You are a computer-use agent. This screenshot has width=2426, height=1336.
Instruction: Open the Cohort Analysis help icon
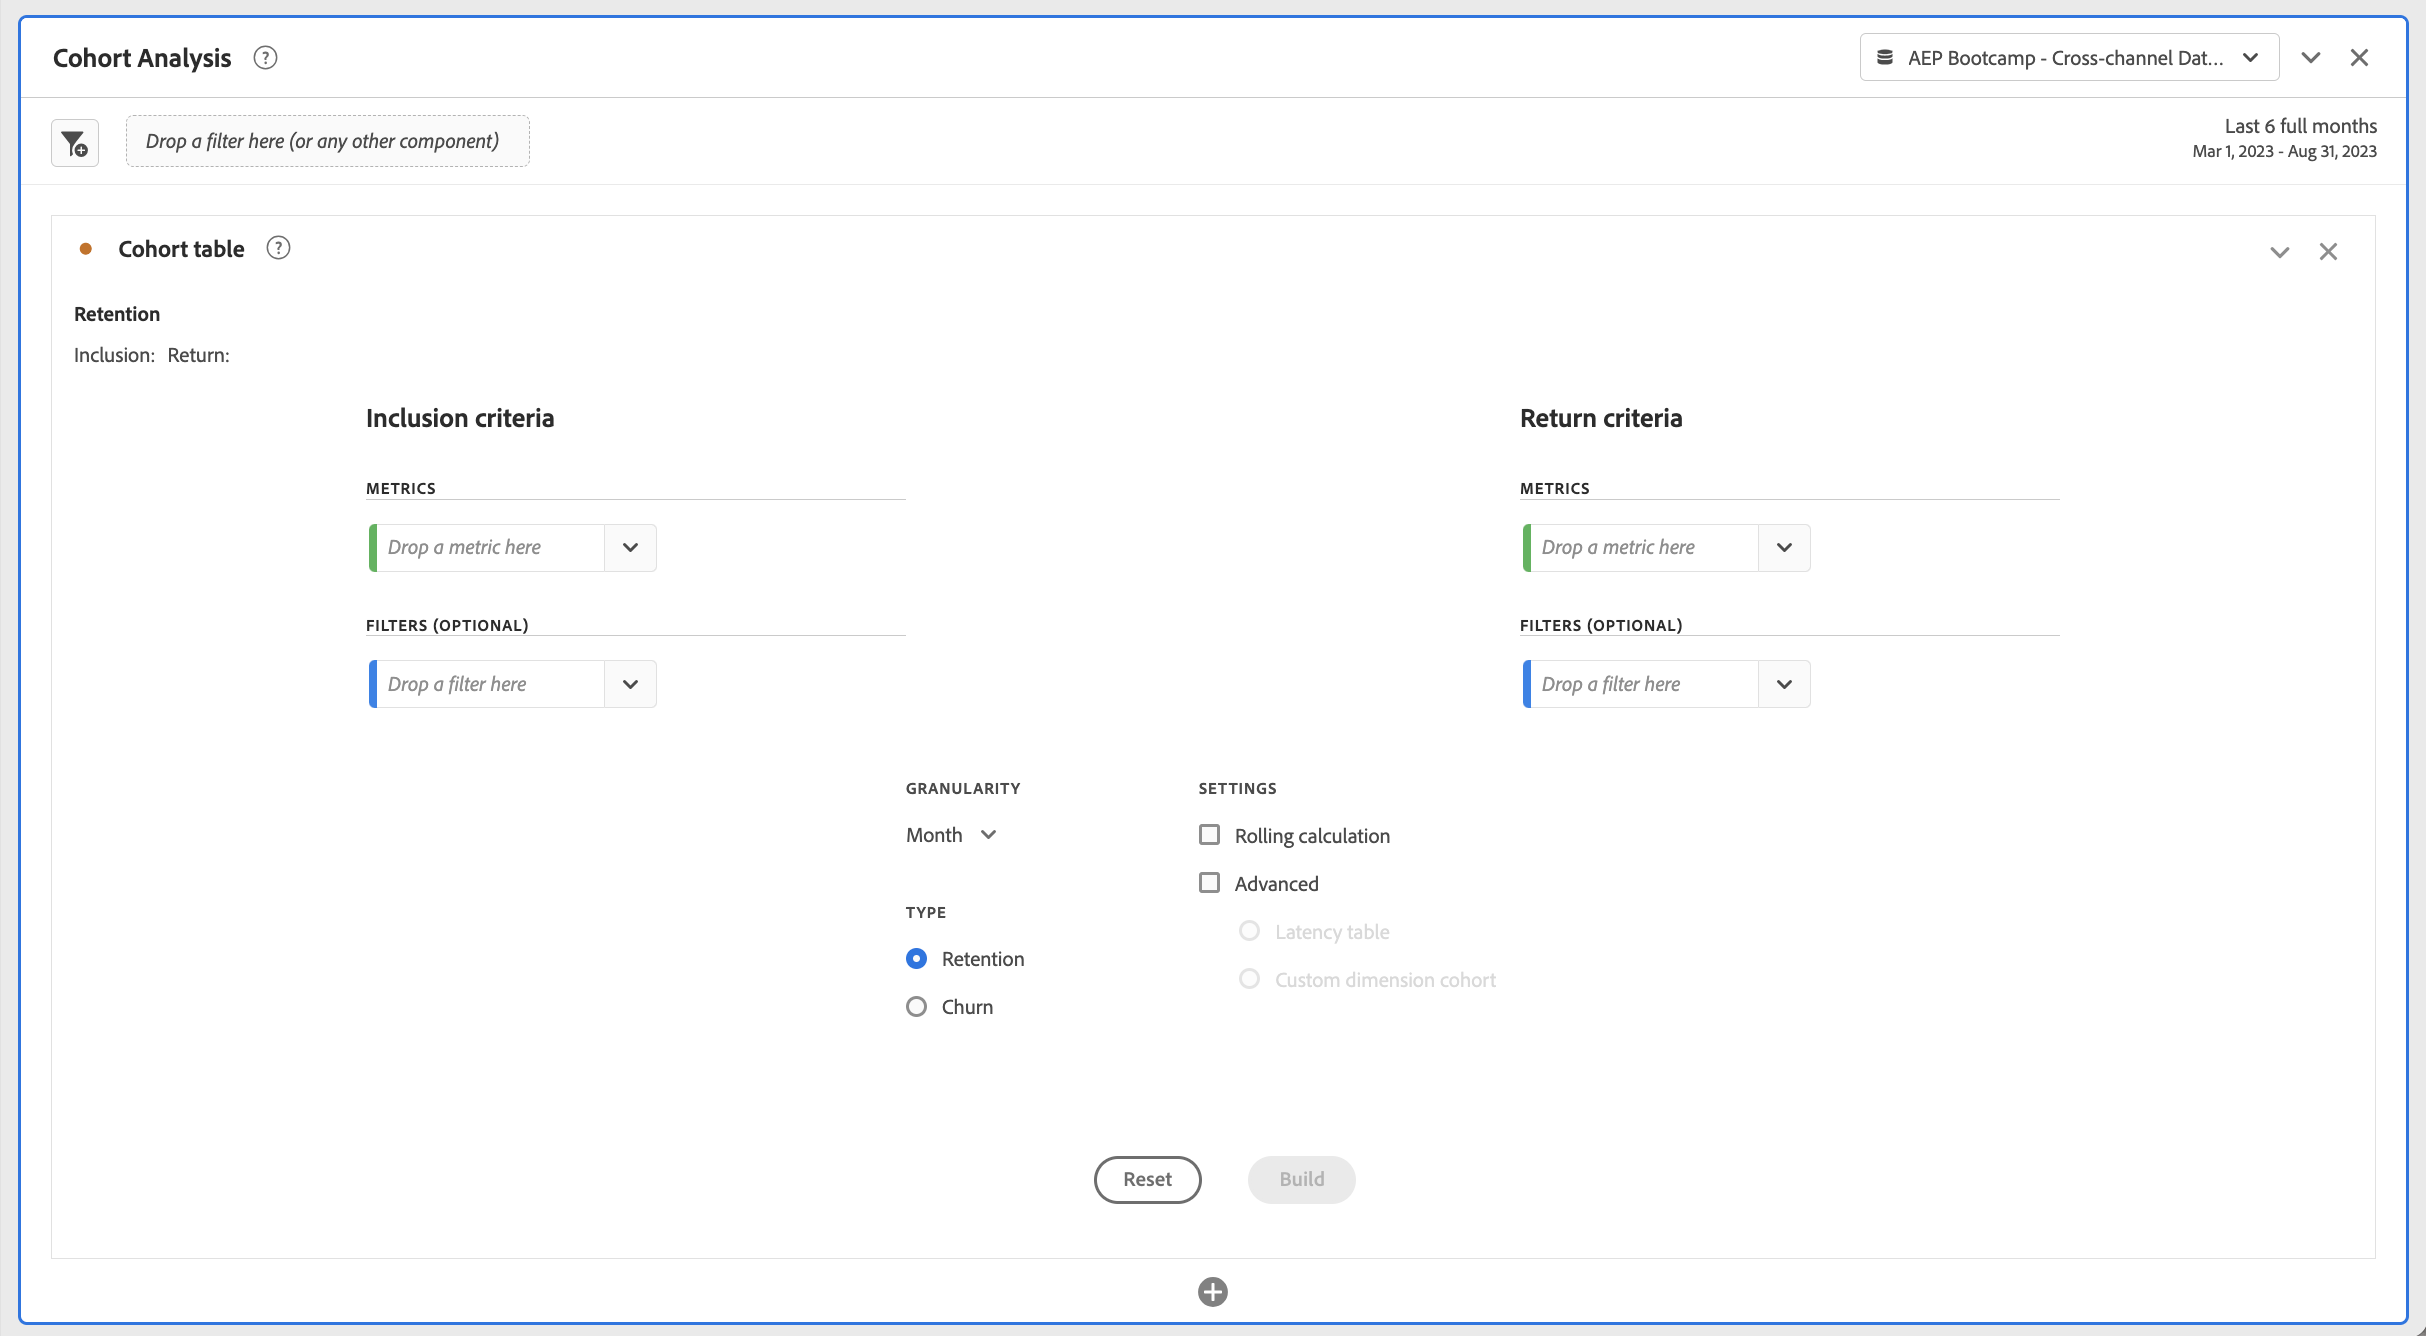tap(265, 58)
